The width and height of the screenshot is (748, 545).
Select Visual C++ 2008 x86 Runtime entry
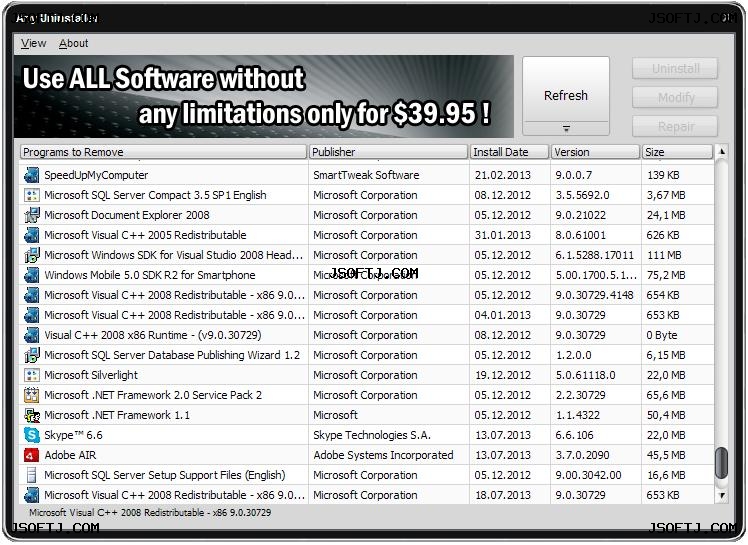click(x=367, y=335)
